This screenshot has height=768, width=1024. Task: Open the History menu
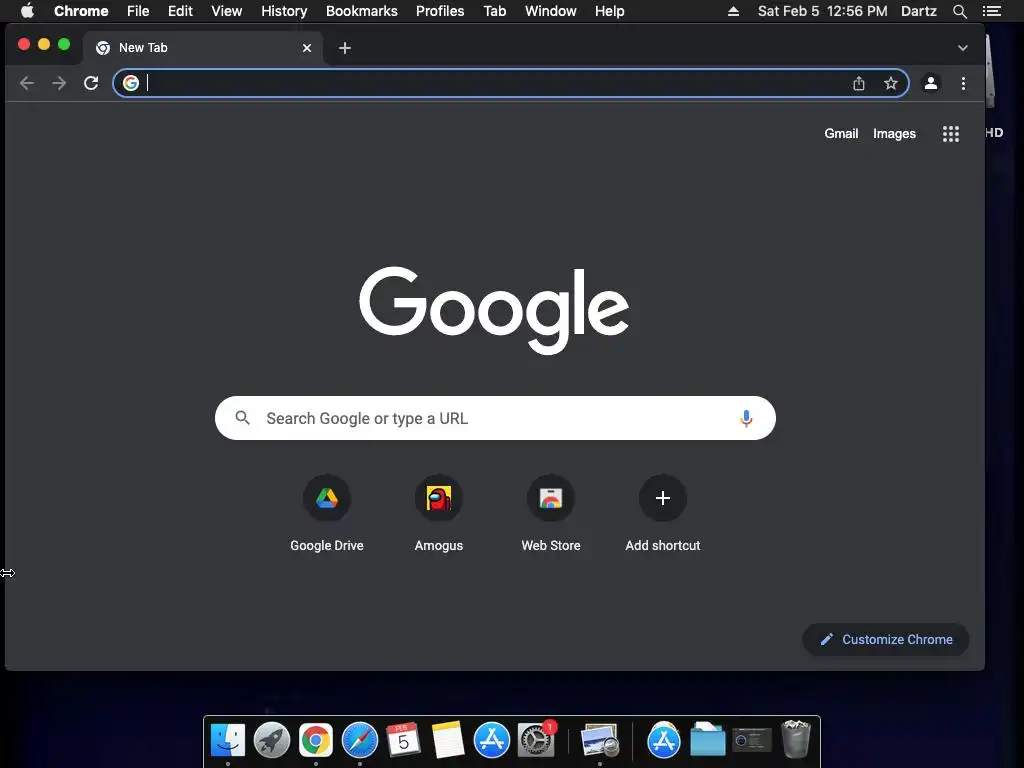pos(284,11)
